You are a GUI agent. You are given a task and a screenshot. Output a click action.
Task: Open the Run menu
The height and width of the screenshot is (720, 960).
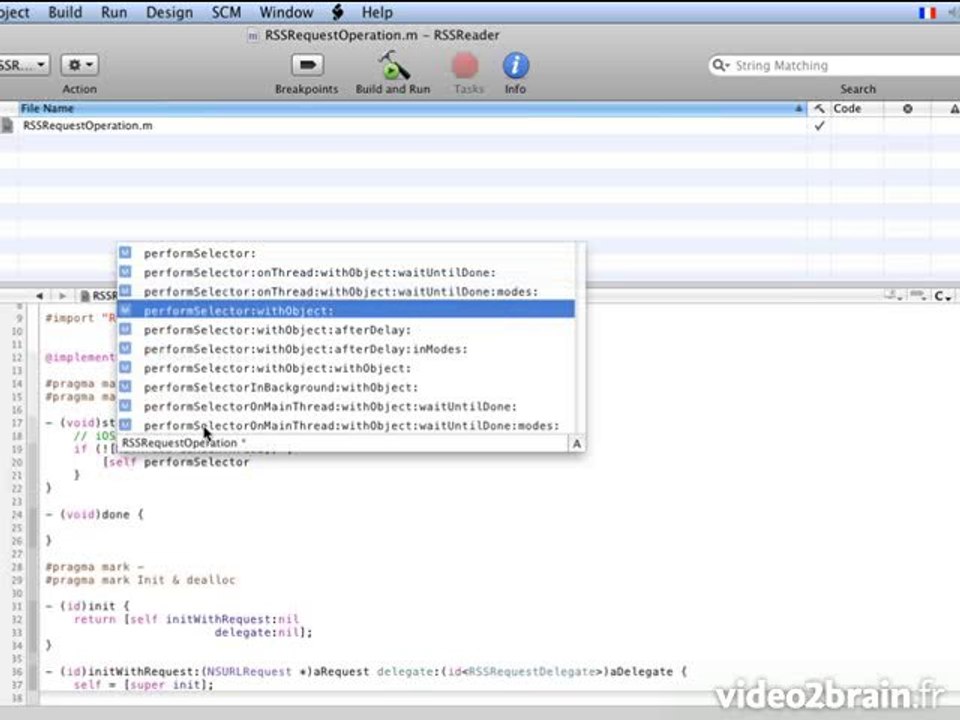(114, 12)
